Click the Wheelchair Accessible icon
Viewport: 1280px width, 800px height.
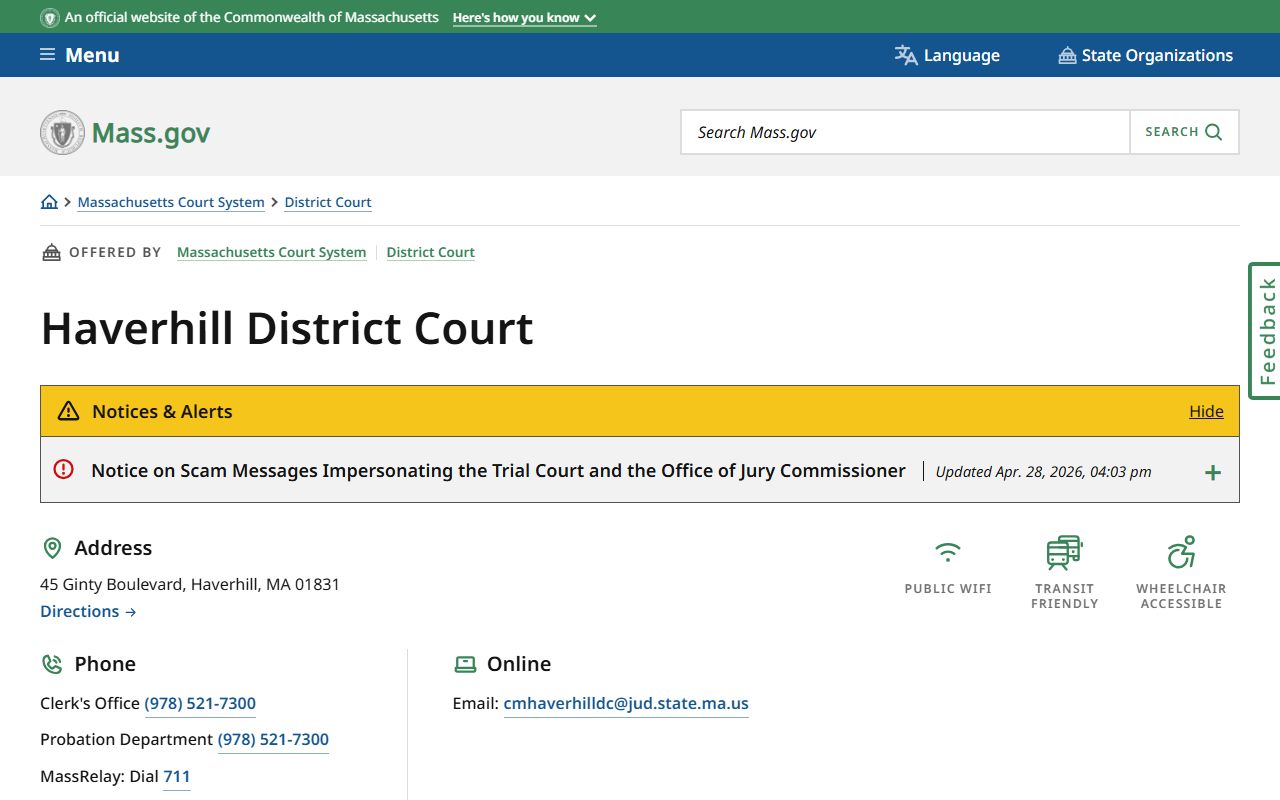(x=1181, y=552)
